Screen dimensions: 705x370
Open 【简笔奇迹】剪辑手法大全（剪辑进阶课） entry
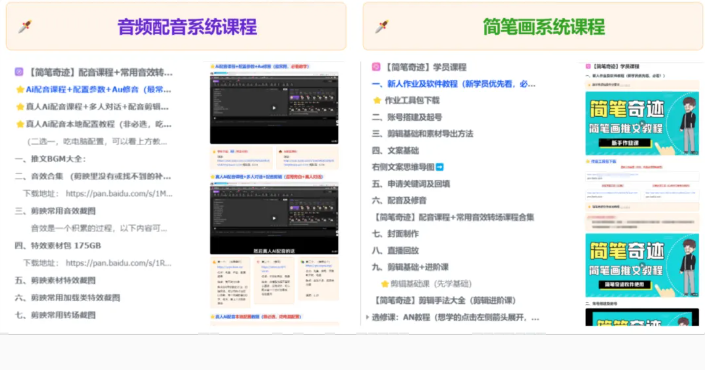[x=444, y=300]
